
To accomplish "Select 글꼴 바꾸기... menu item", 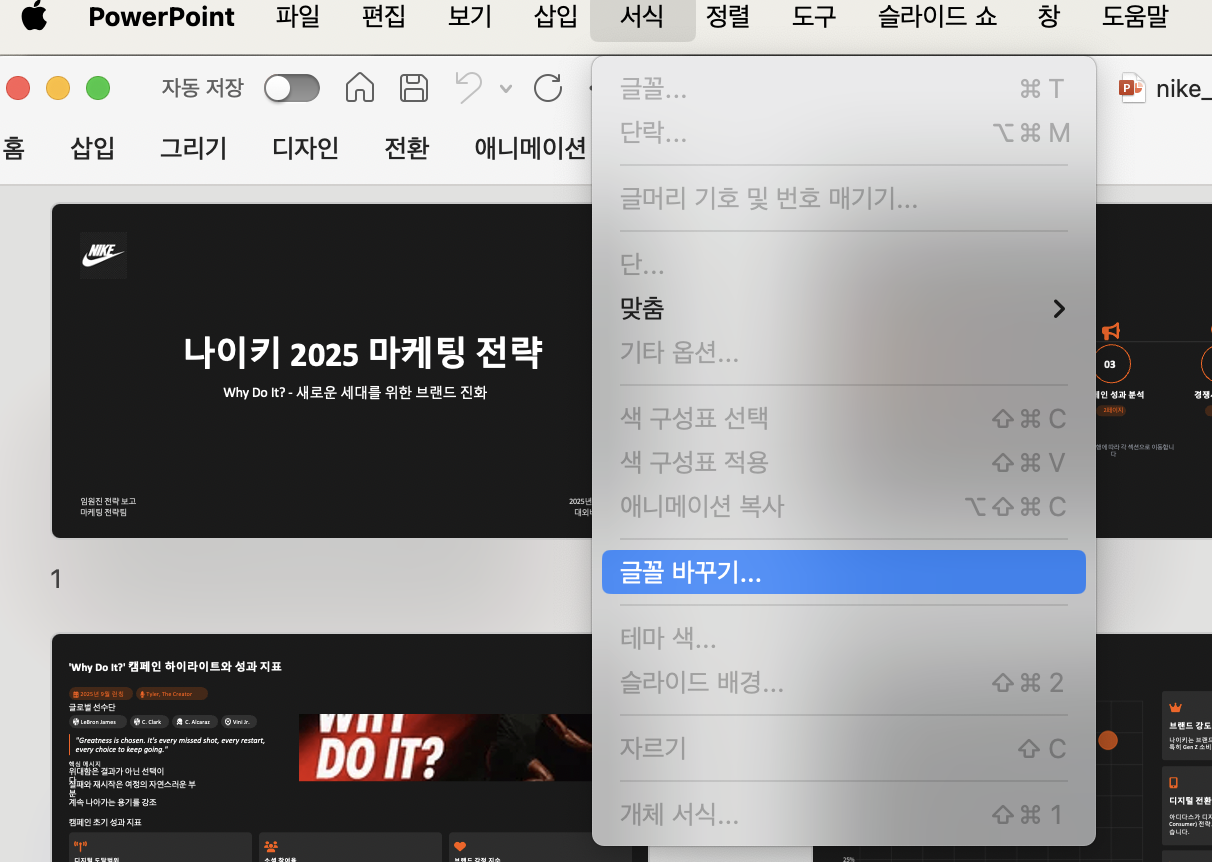I will tap(844, 572).
